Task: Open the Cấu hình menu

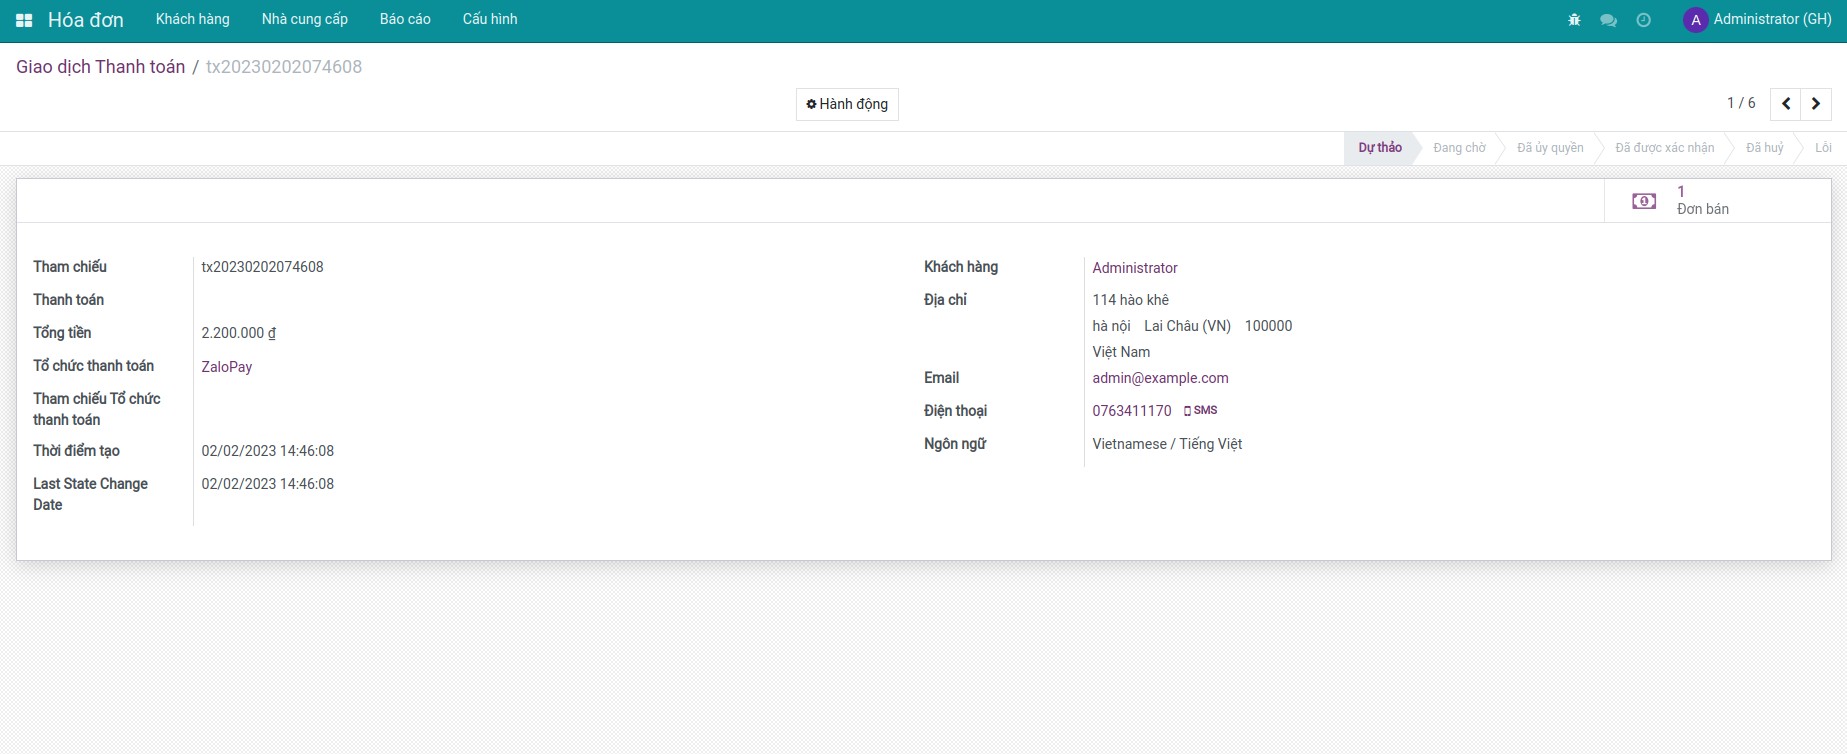Action: point(490,19)
